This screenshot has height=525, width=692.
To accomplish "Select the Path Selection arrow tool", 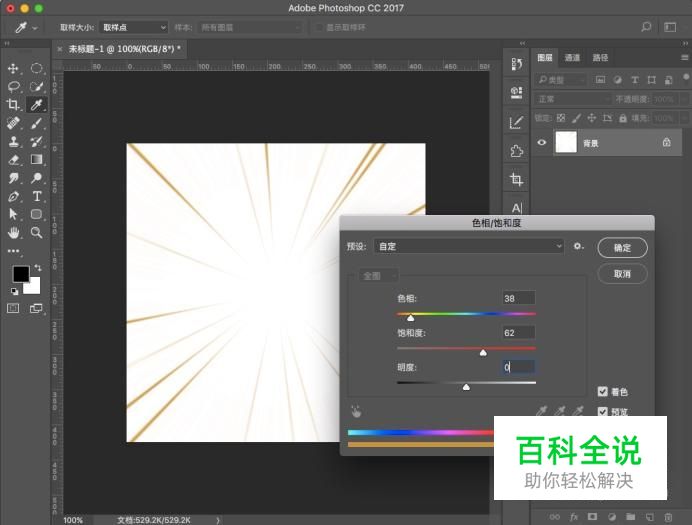I will (13, 214).
